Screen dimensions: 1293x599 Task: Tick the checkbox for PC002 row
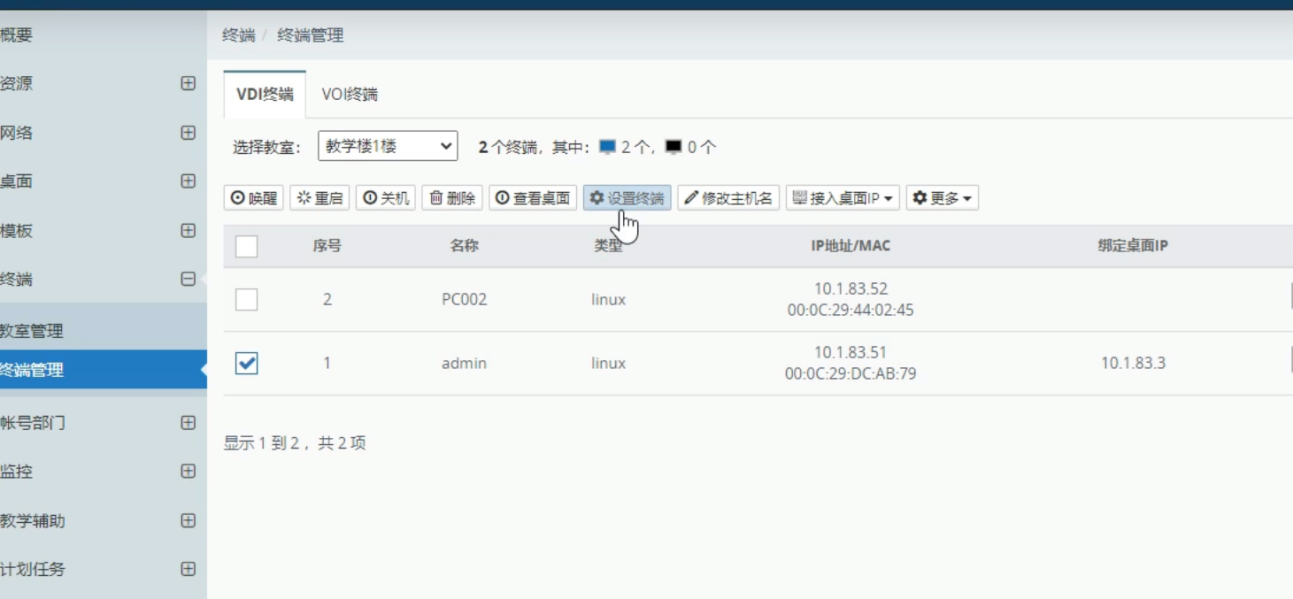247,299
